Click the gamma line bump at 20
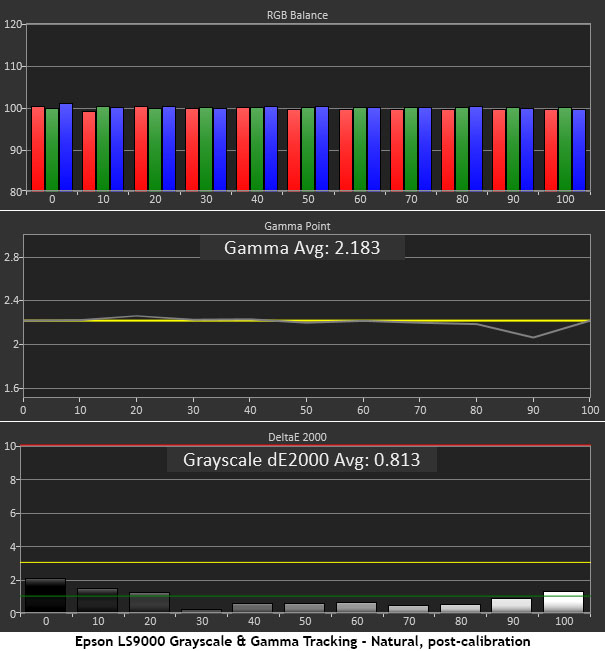Screen dimensions: 605x651 point(137,316)
